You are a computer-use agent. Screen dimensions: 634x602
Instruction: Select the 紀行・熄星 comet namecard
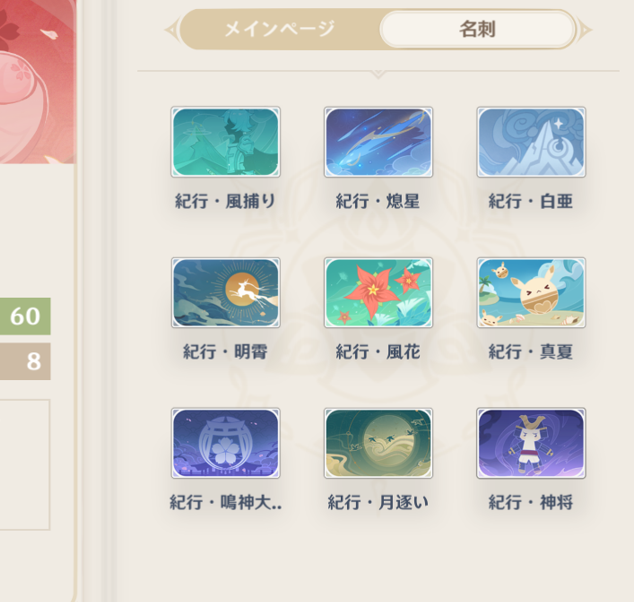click(x=378, y=142)
